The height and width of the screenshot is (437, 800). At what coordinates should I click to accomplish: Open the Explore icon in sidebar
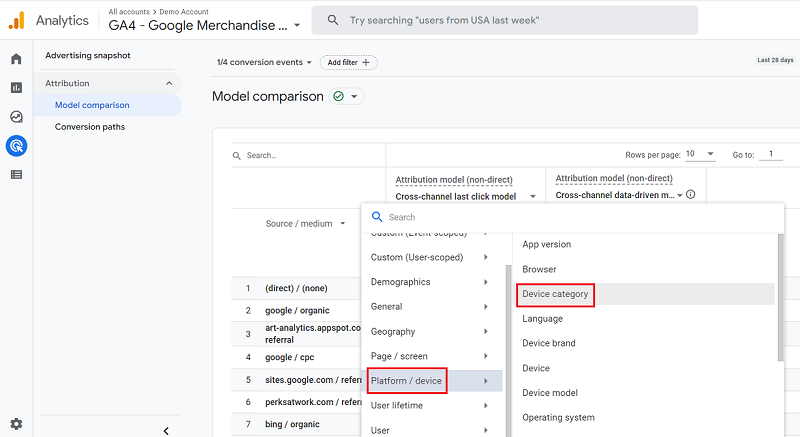tap(16, 117)
